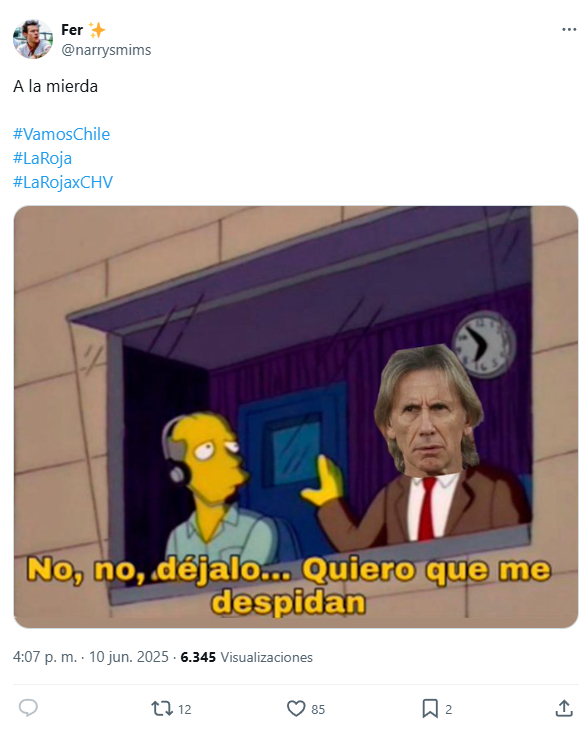Follow the #VamosChile hashtag
The height and width of the screenshot is (736, 587).
tap(61, 134)
